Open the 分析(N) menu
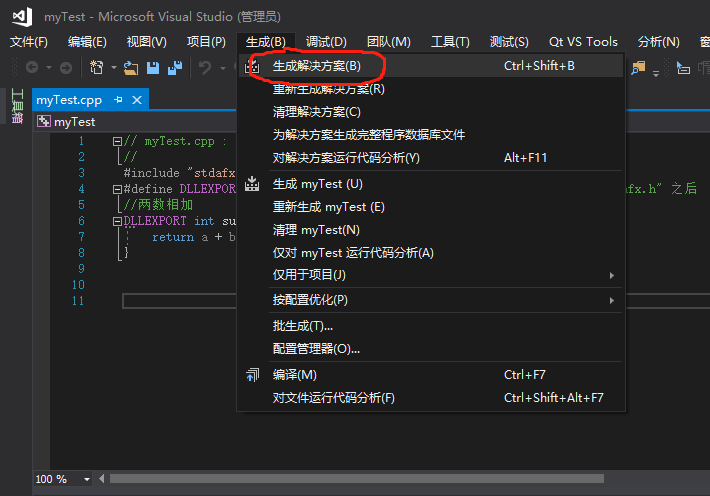The height and width of the screenshot is (496, 710). click(658, 42)
